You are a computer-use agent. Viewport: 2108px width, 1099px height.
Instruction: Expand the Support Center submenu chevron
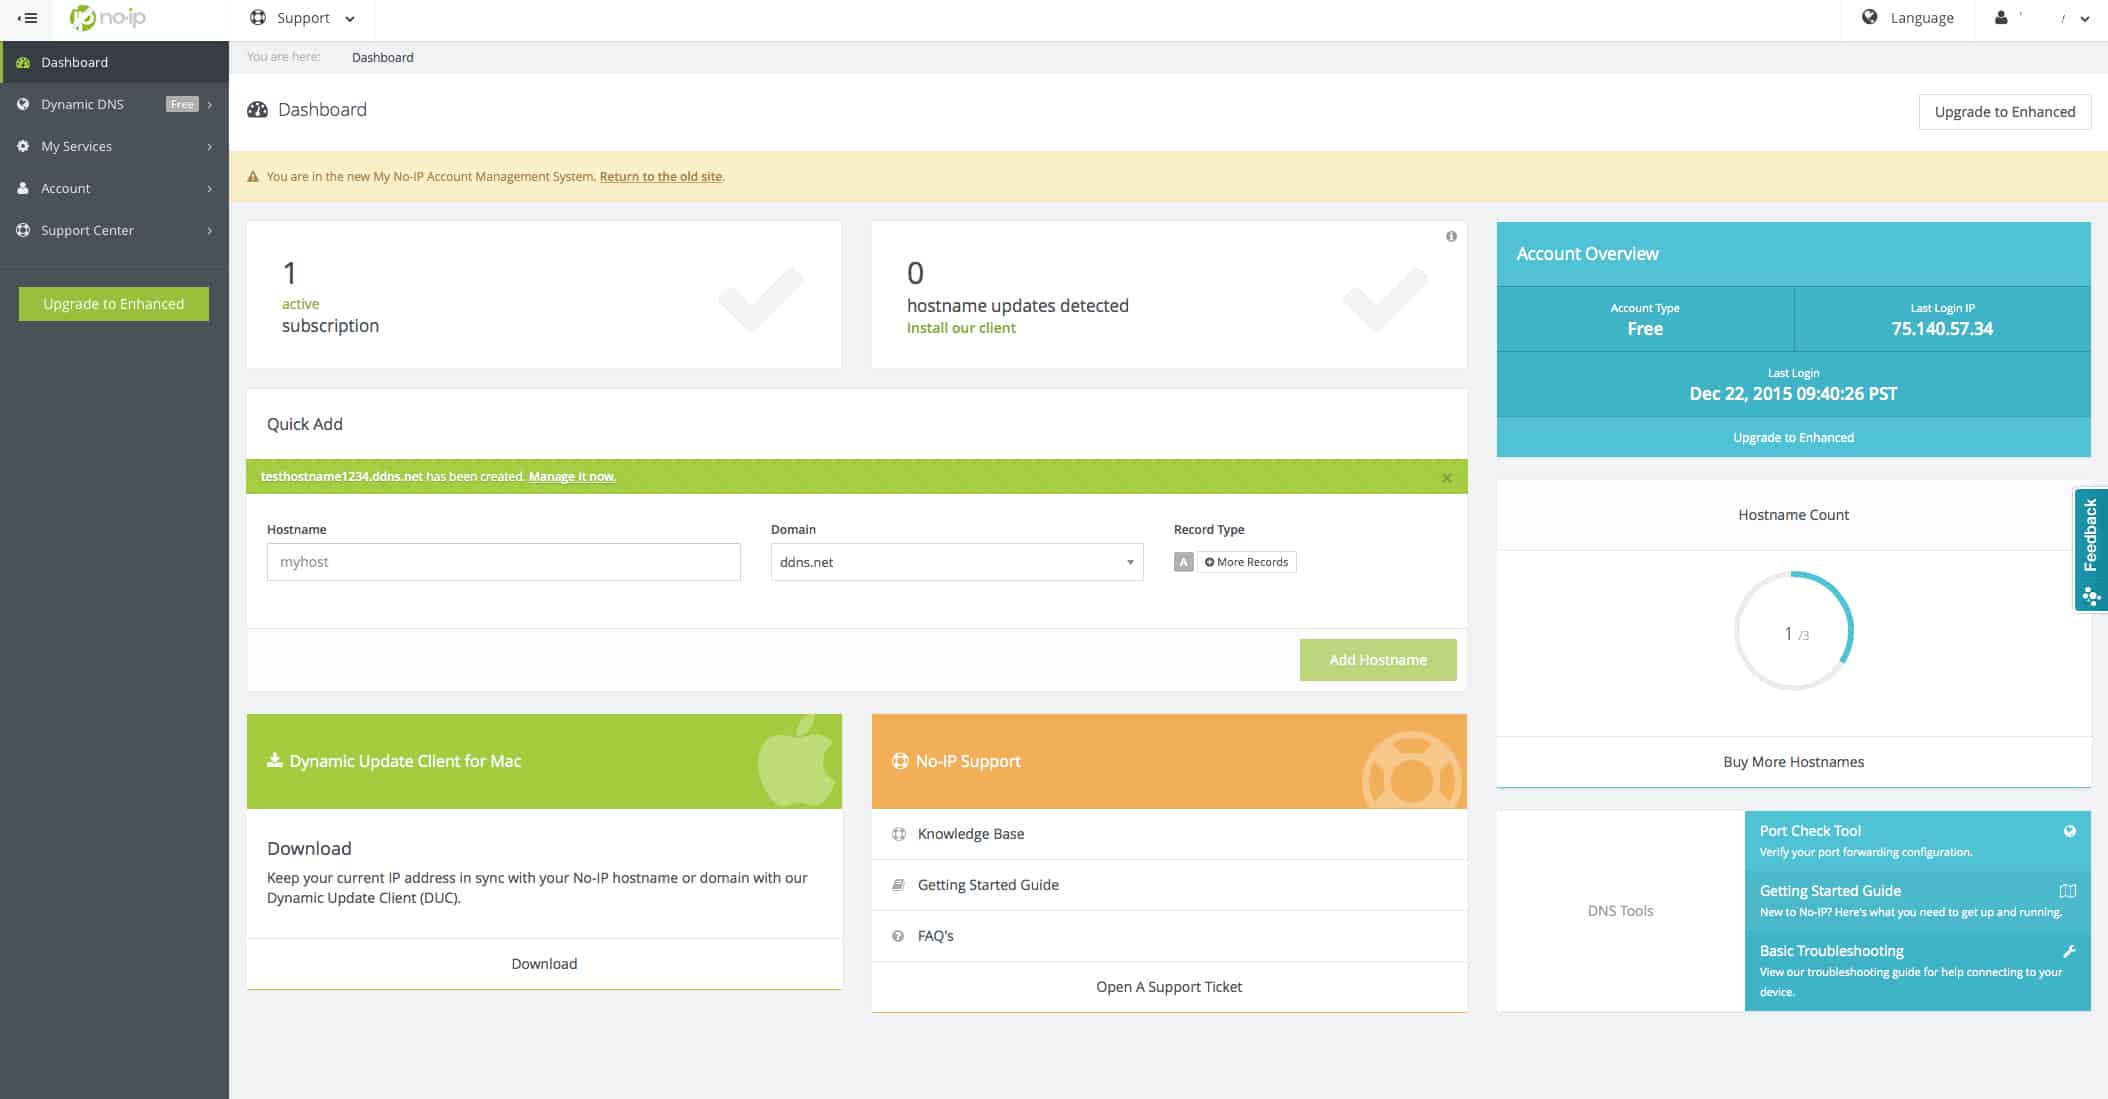pyautogui.click(x=210, y=231)
